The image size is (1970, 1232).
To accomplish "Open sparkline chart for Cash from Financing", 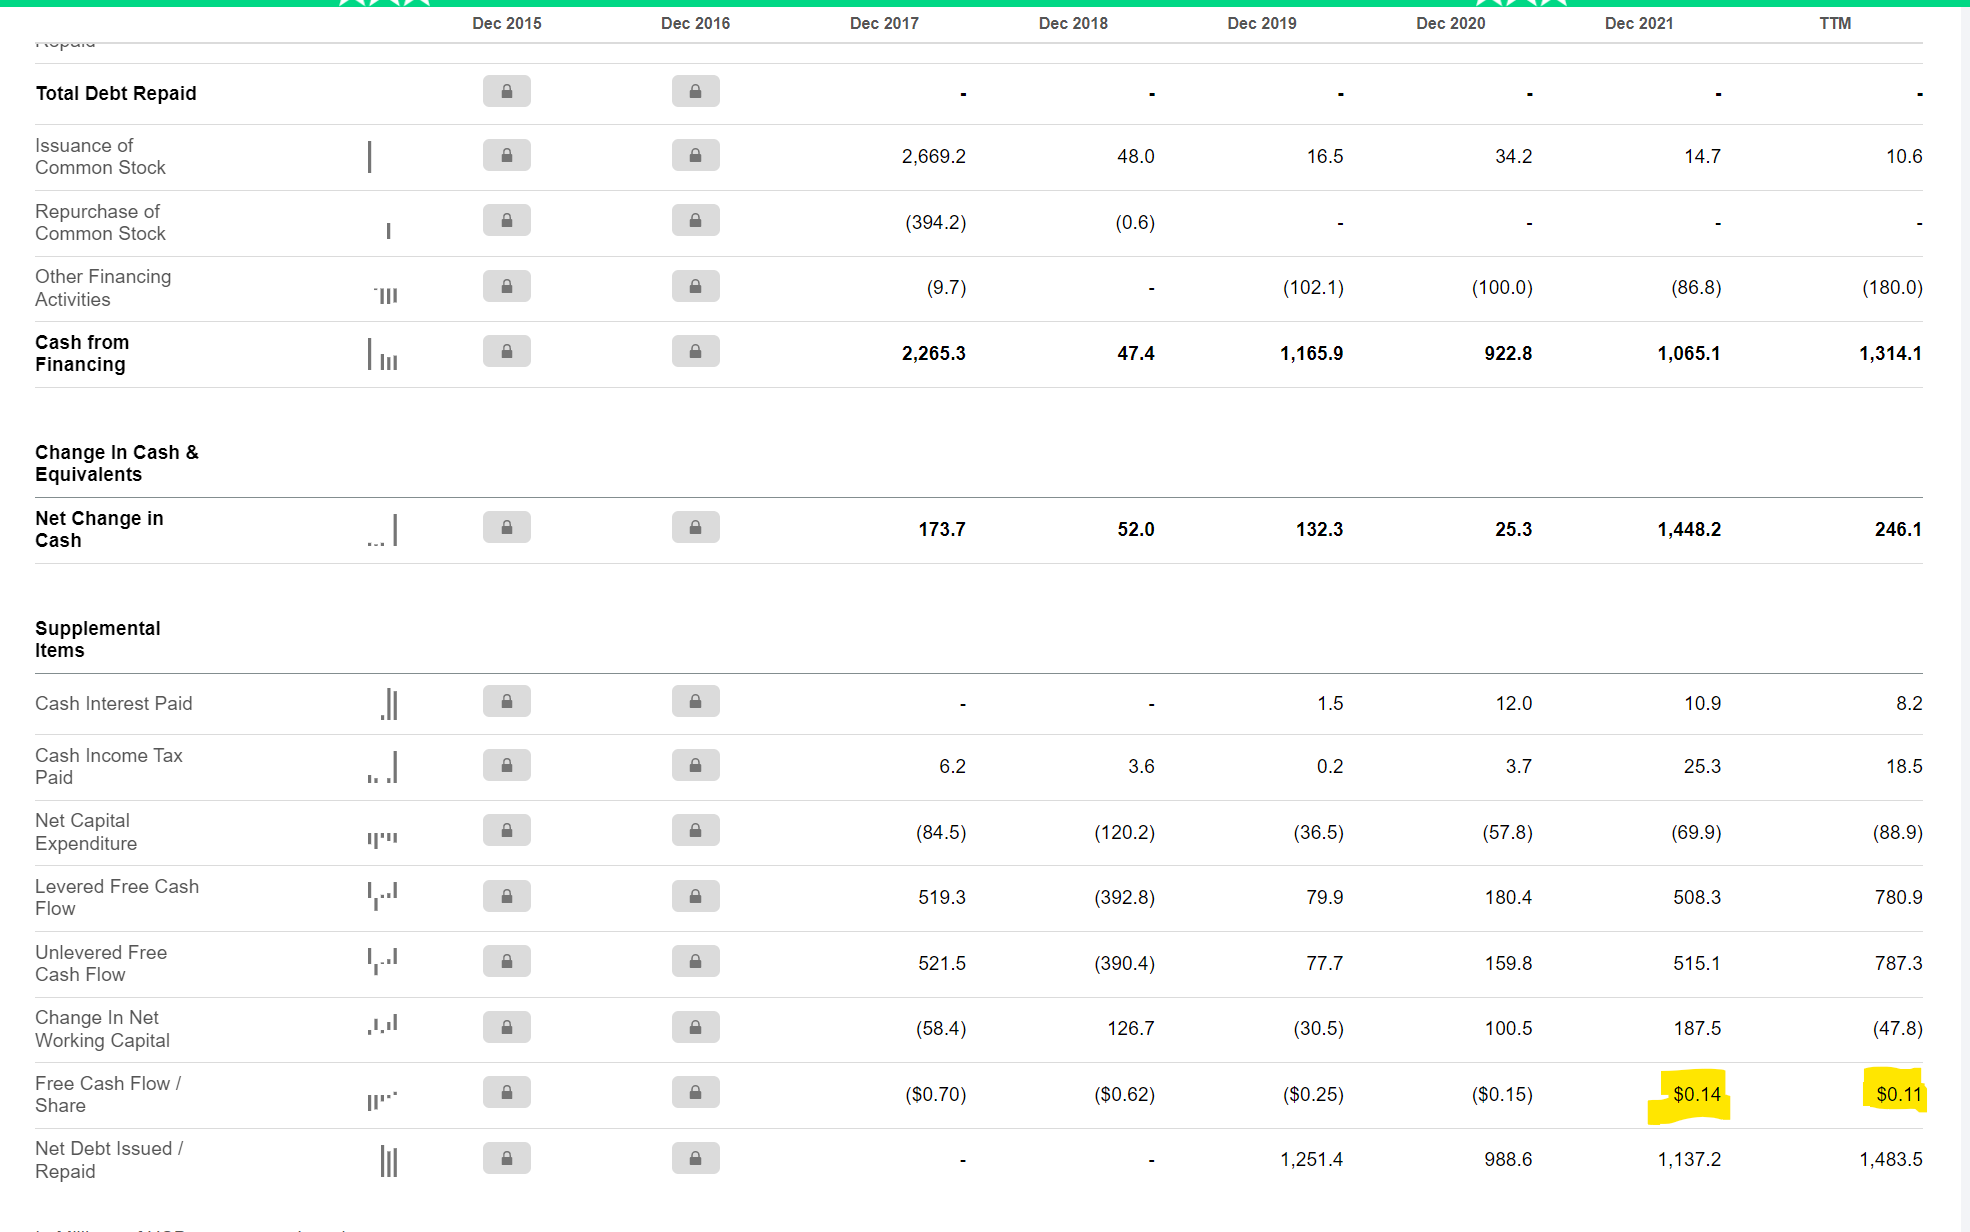I will [383, 354].
